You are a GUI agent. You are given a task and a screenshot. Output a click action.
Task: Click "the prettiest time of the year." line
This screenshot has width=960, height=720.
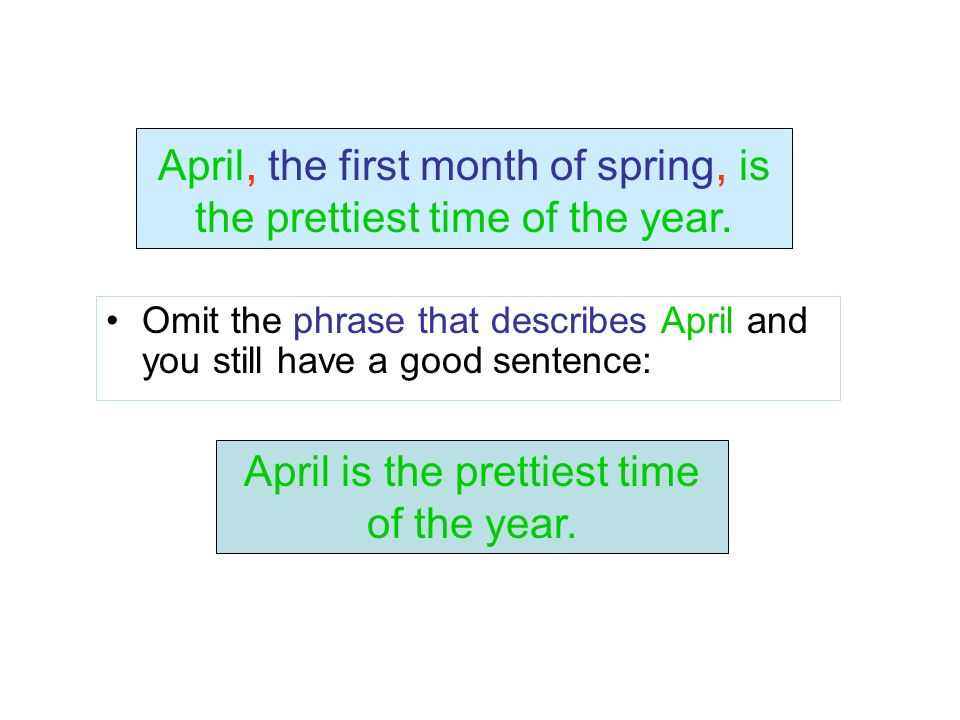(463, 219)
